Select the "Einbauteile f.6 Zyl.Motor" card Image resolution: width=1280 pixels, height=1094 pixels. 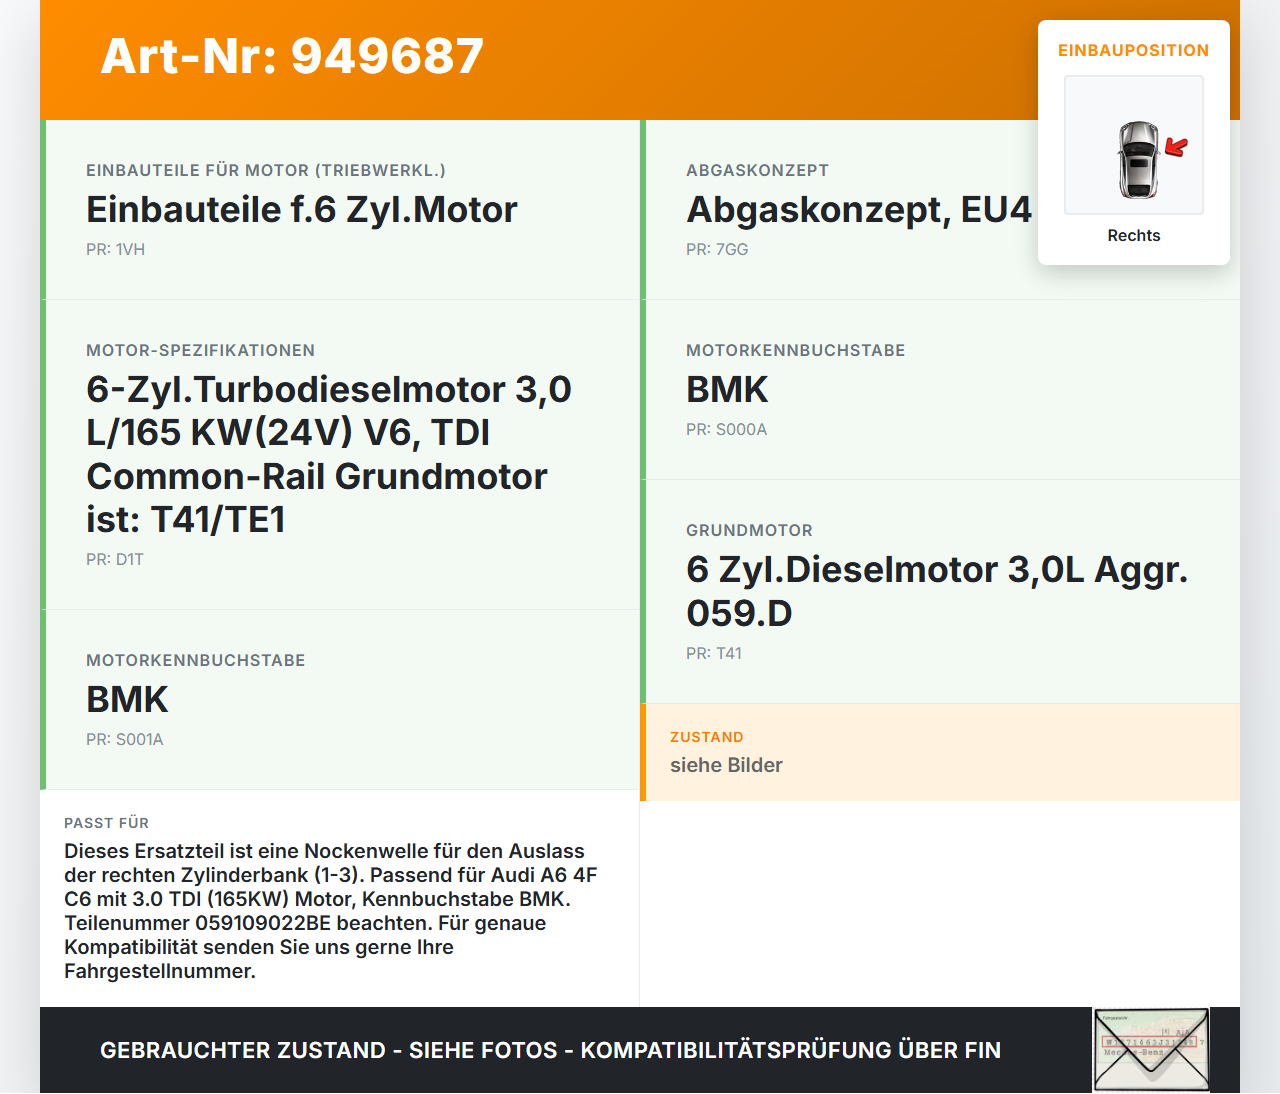pyautogui.click(x=302, y=209)
